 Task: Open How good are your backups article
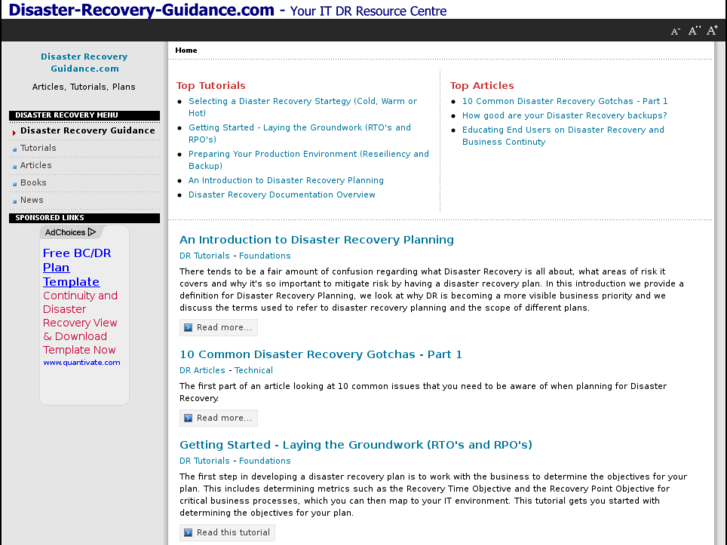tap(564, 115)
